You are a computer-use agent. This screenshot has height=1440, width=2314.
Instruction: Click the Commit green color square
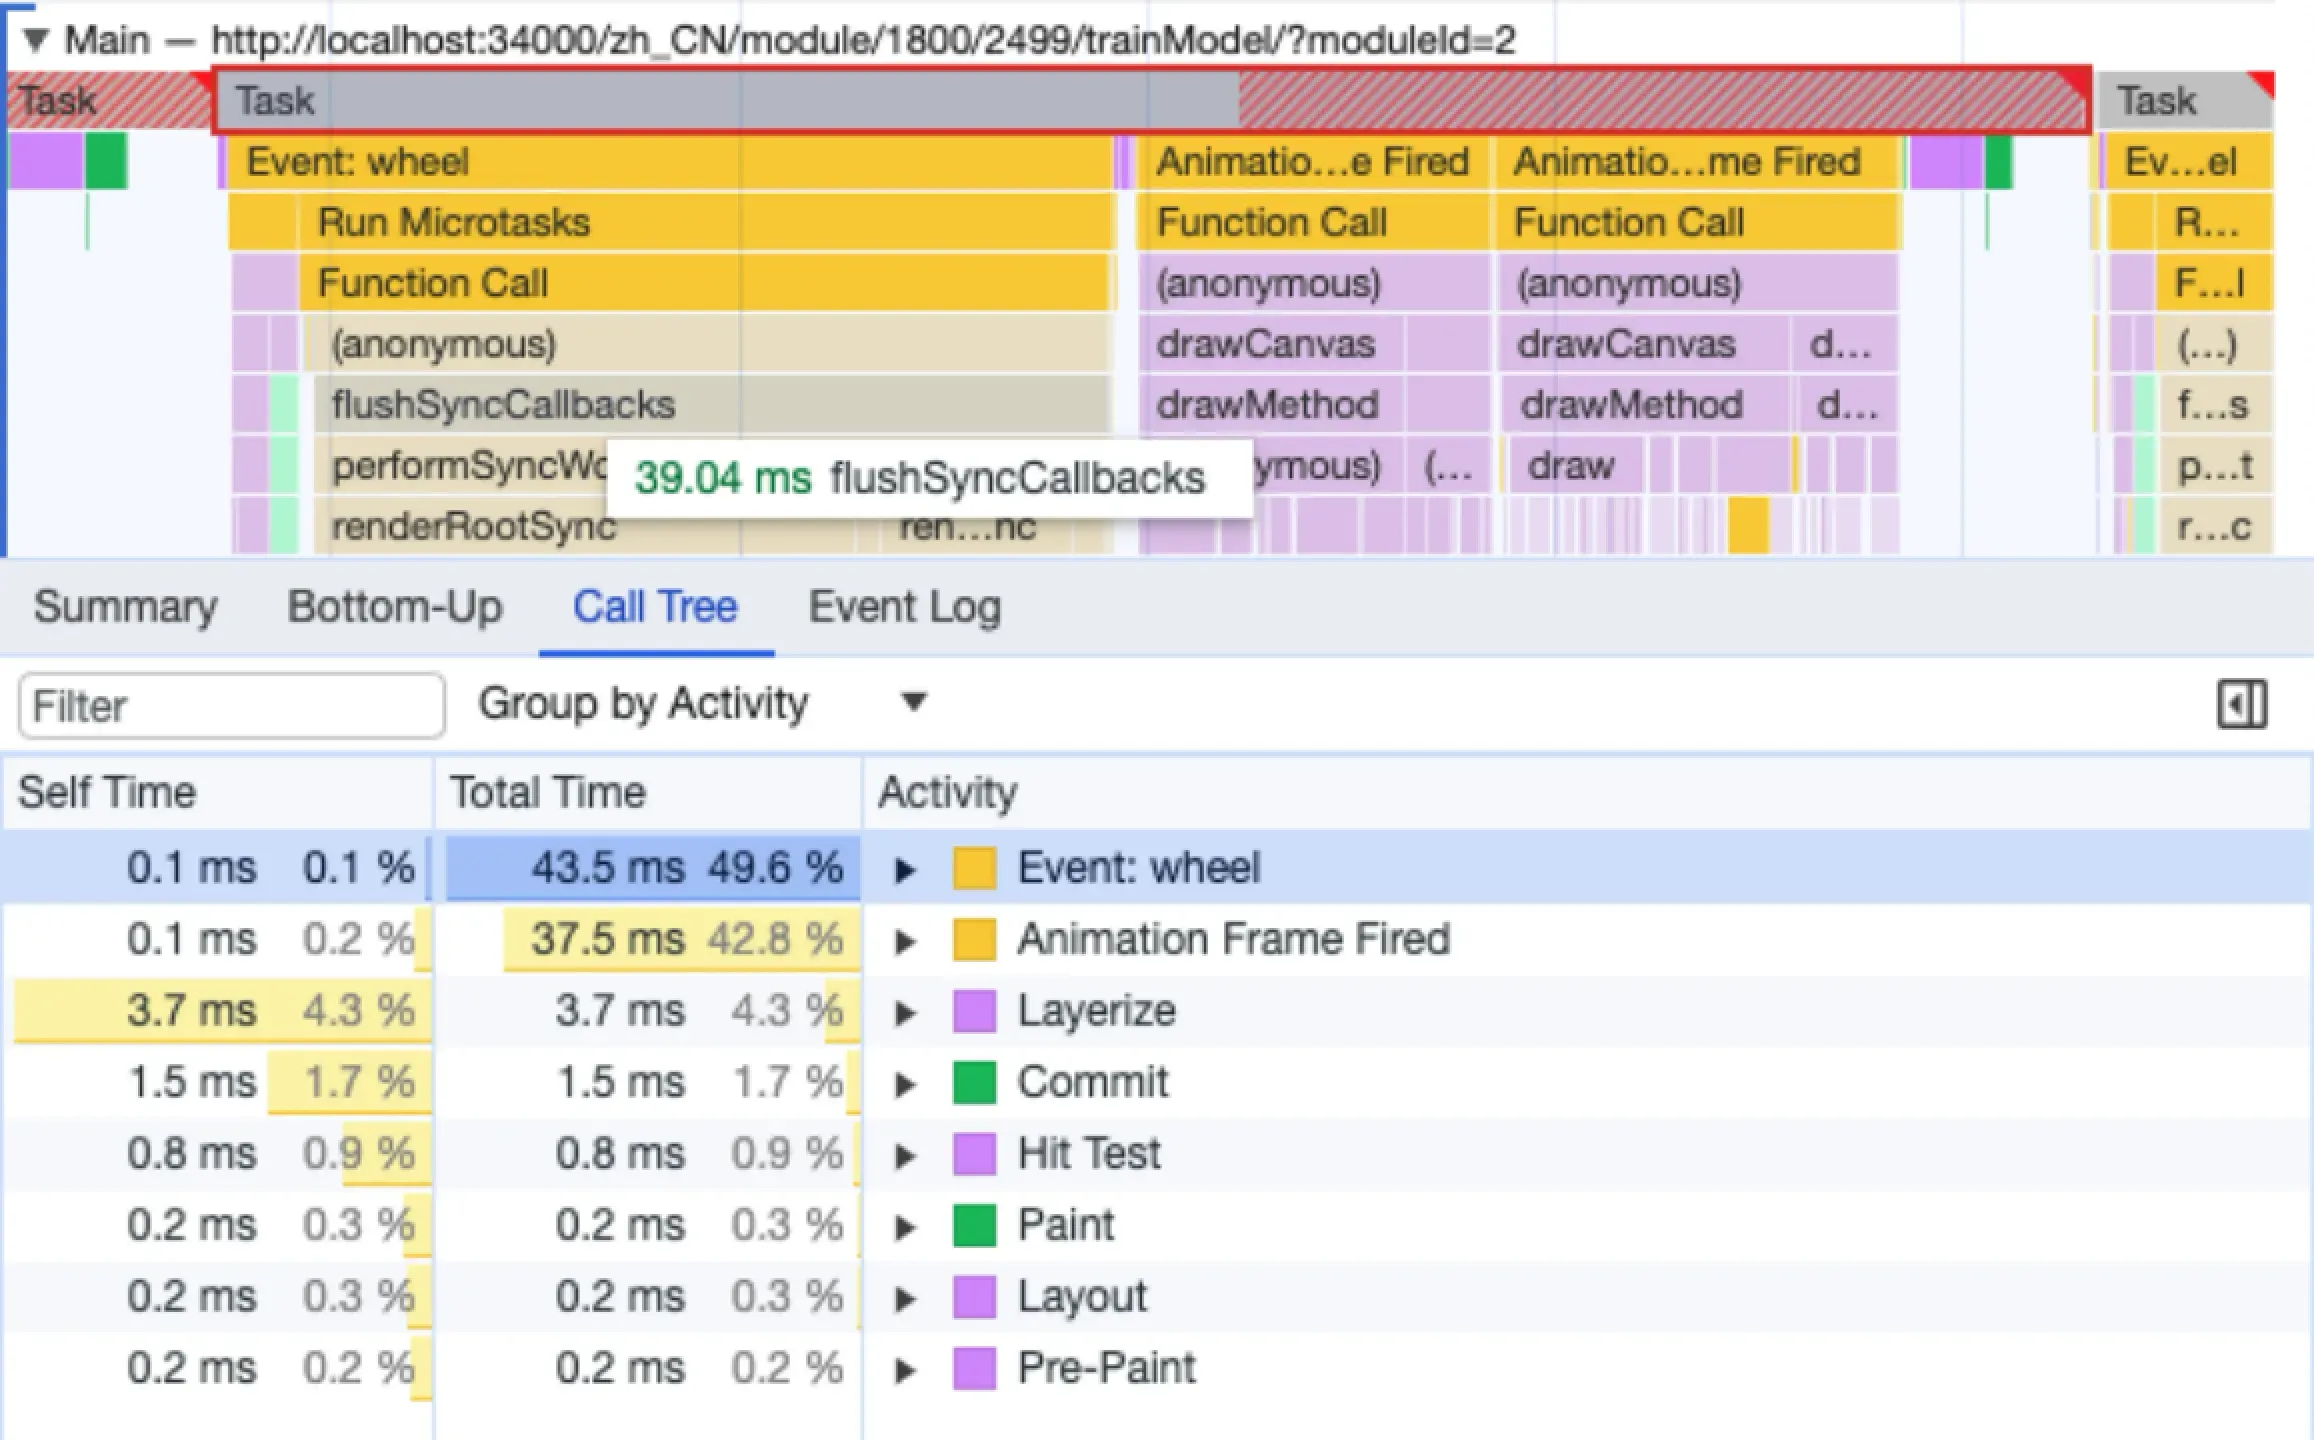pos(974,1083)
